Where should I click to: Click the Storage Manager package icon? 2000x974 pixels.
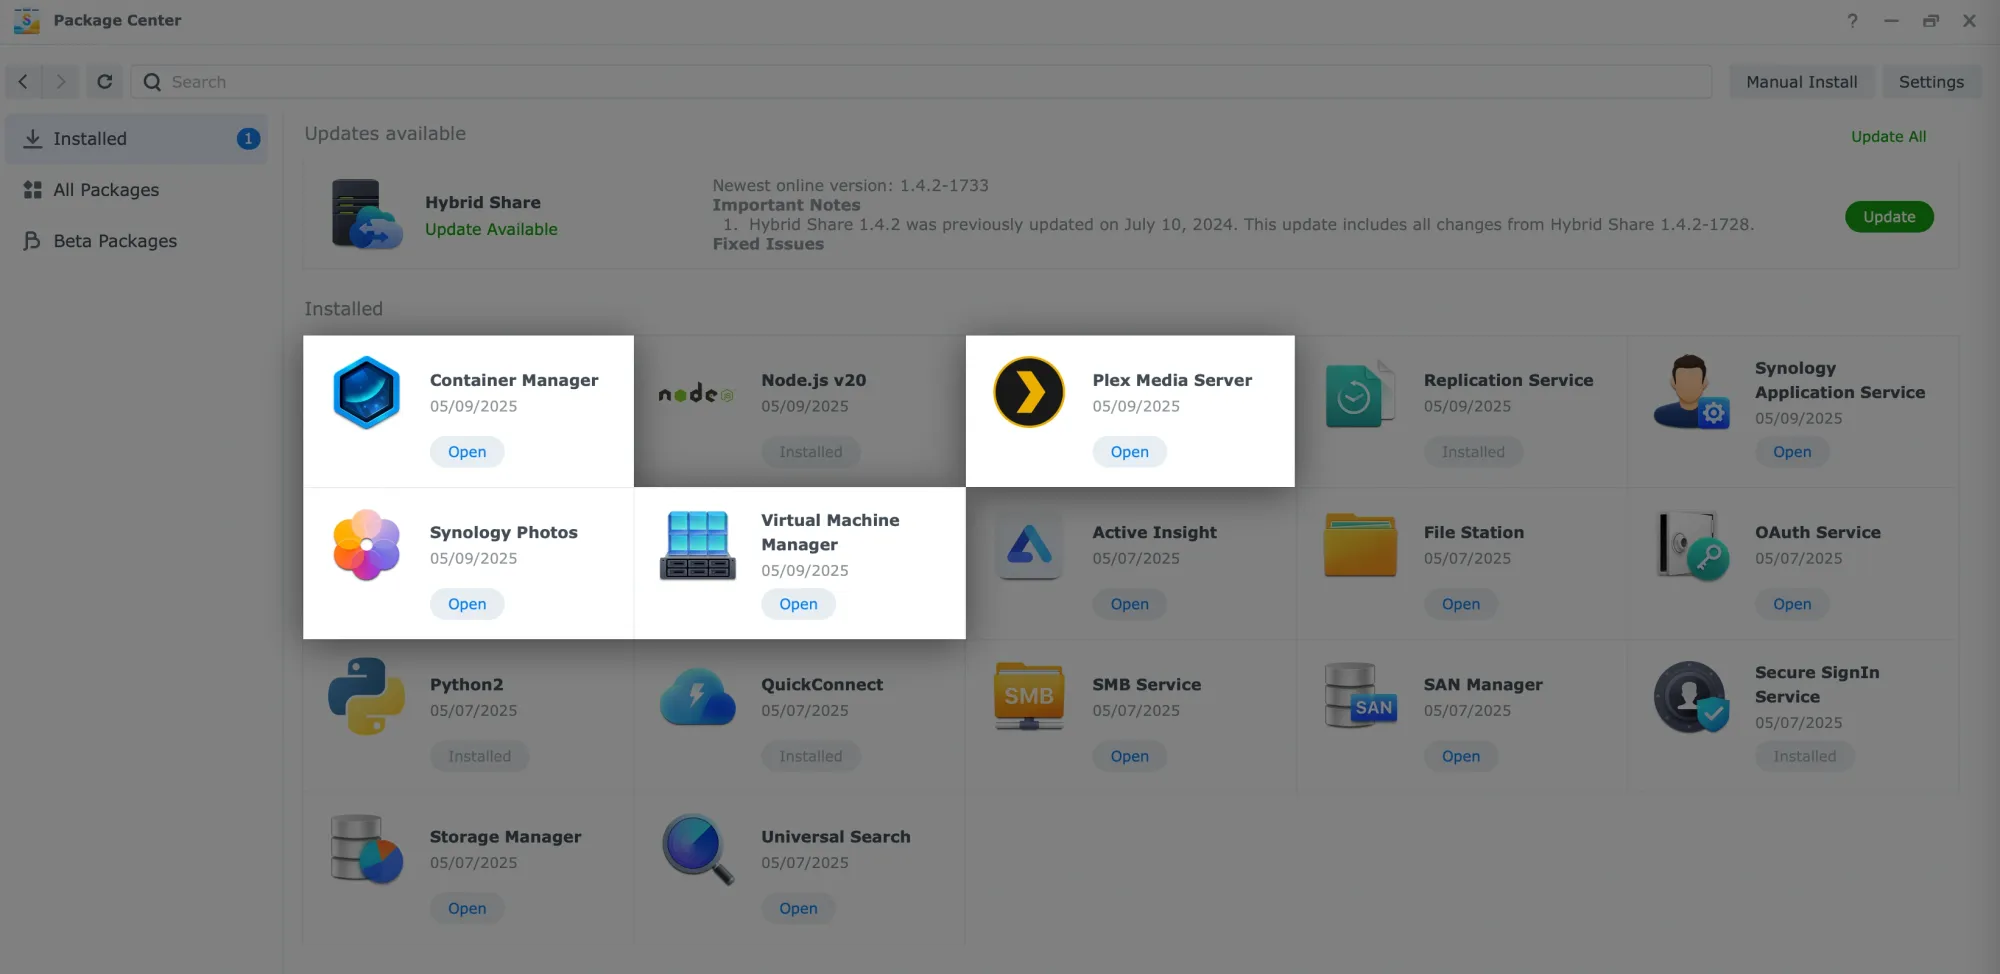pos(366,849)
